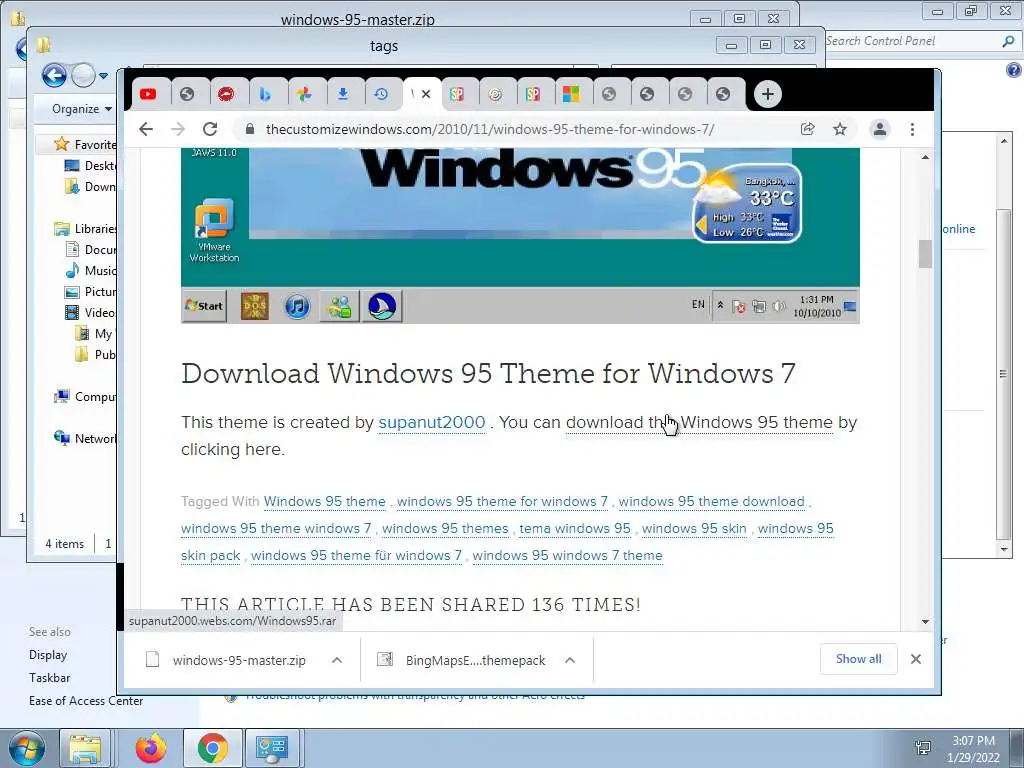The height and width of the screenshot is (768, 1024).
Task: Switch to Chrome on taskbar
Action: coord(212,748)
